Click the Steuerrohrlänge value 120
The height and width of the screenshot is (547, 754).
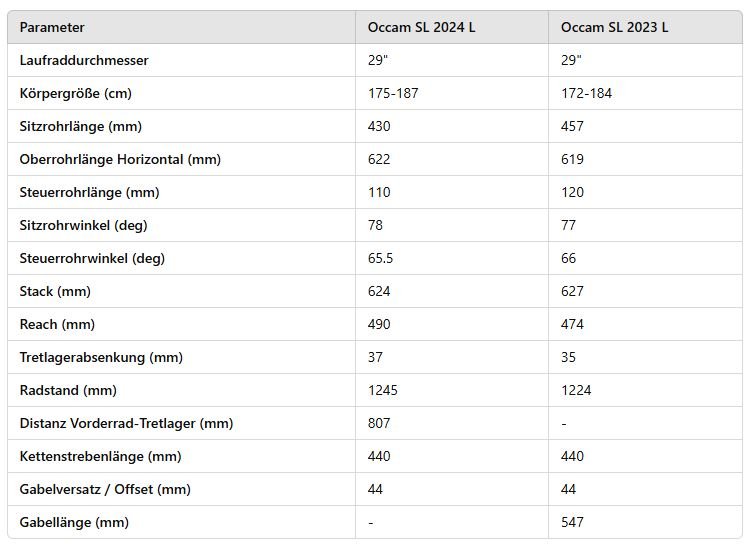click(x=573, y=192)
